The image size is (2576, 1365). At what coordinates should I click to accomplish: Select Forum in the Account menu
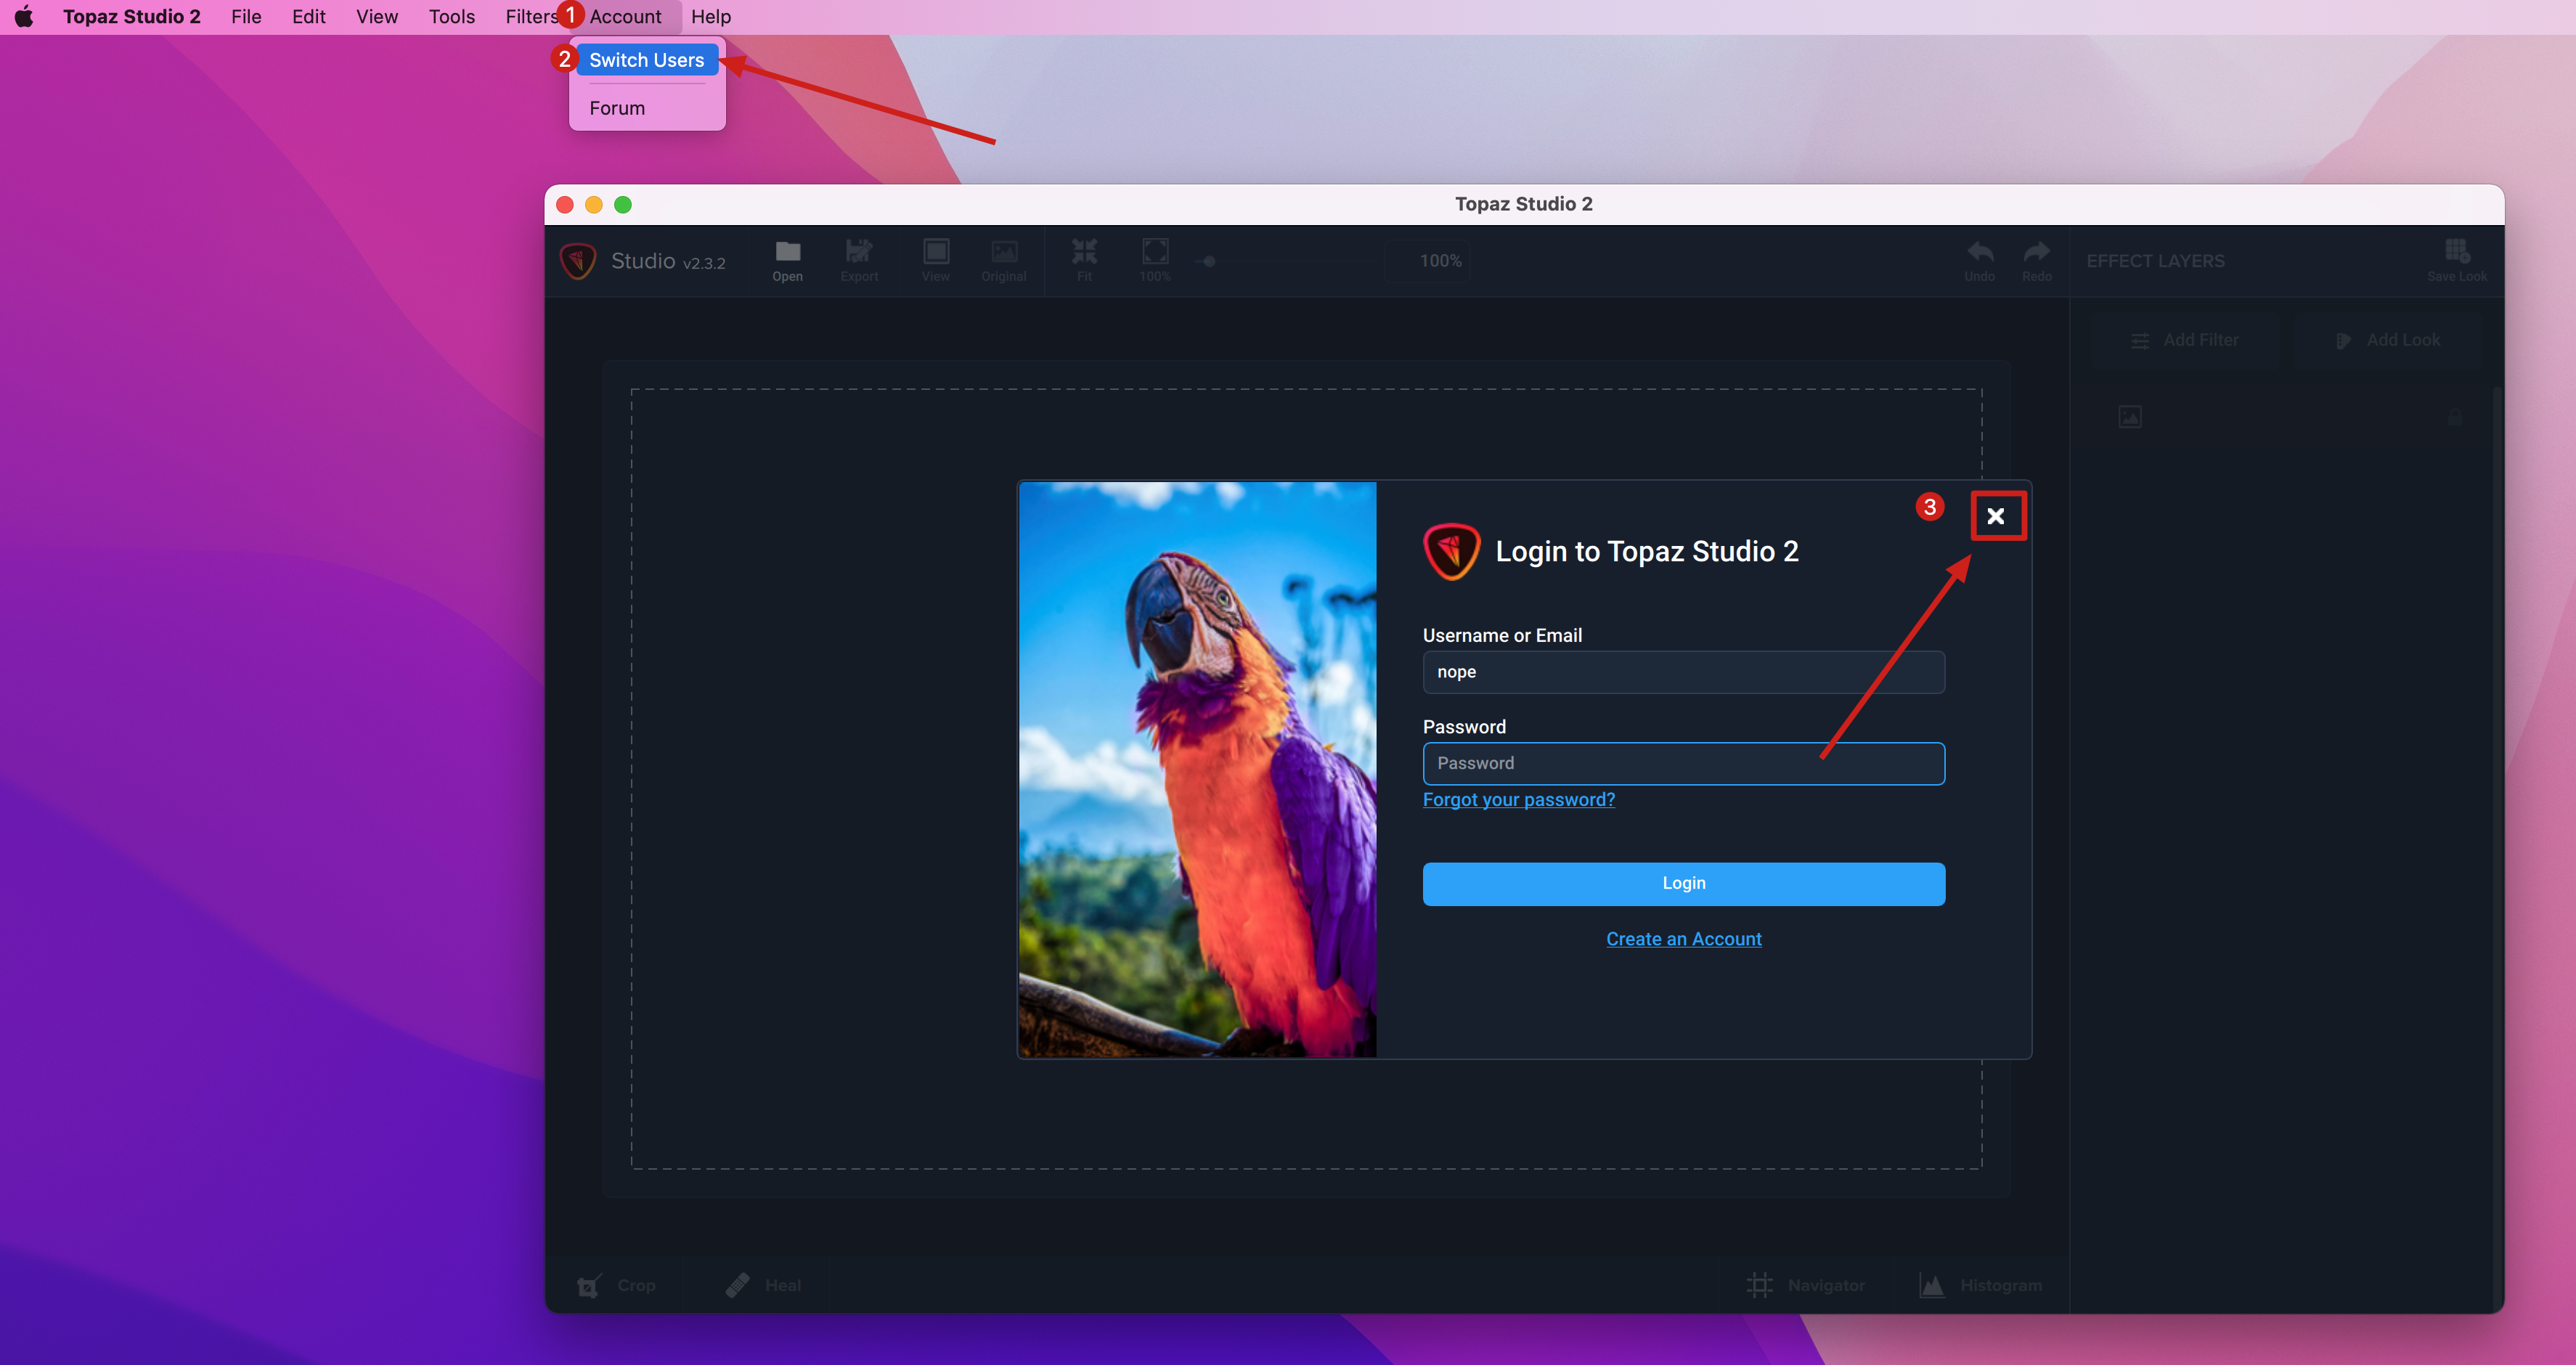[x=617, y=108]
